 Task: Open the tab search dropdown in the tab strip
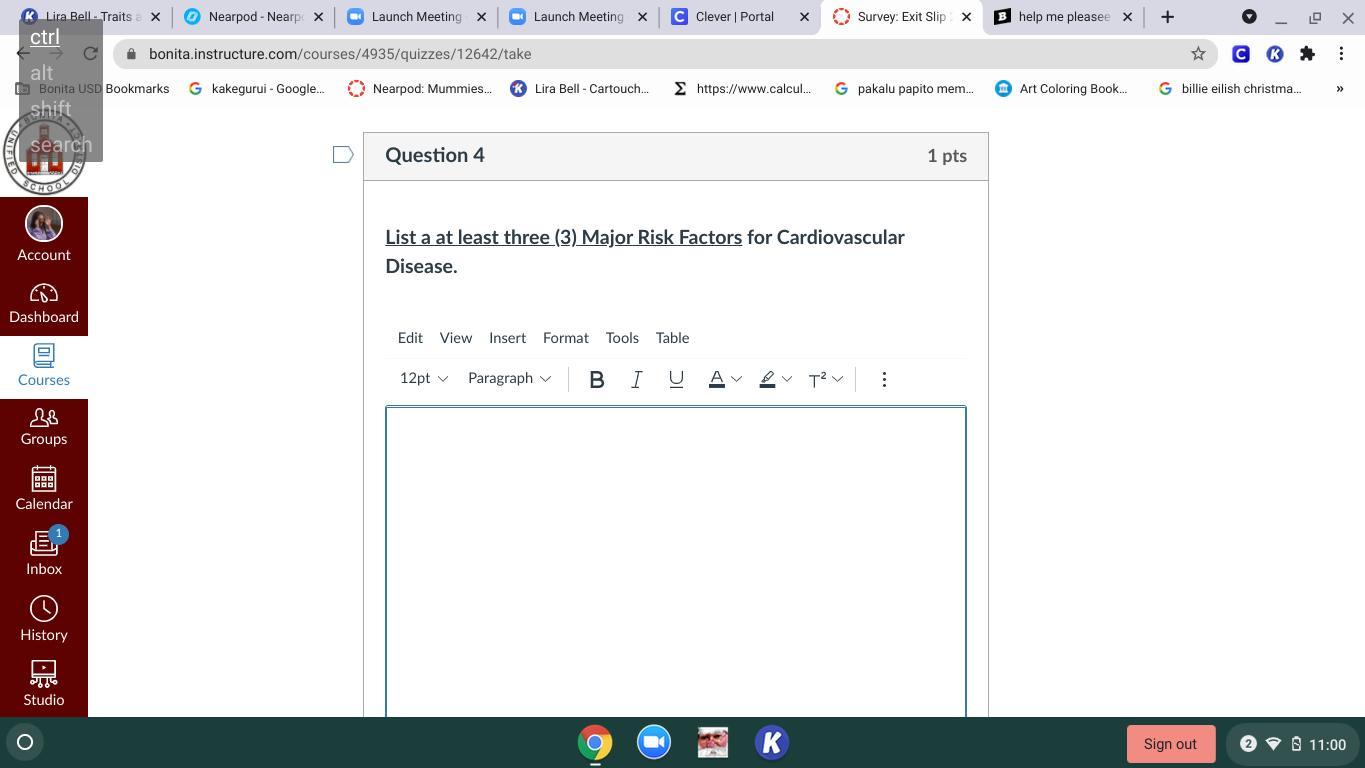coord(1249,17)
